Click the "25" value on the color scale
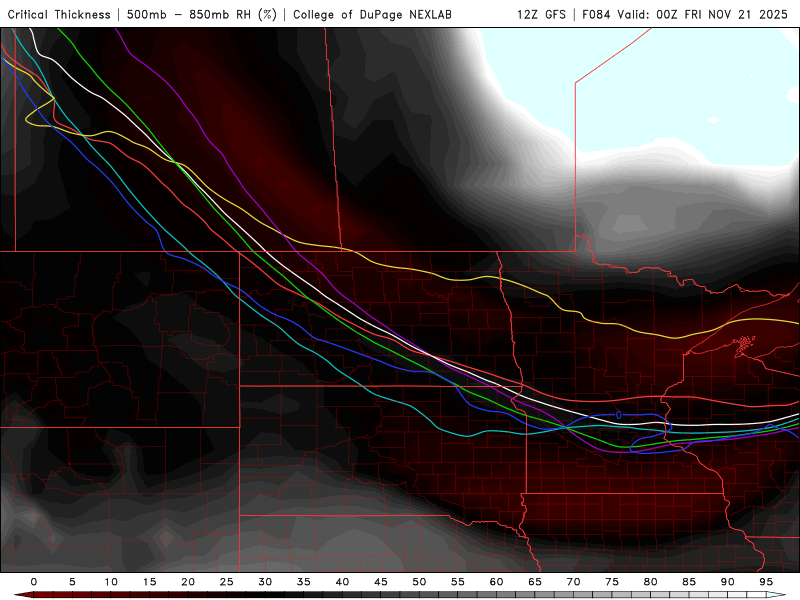This screenshot has height=600, width=800. [x=227, y=582]
